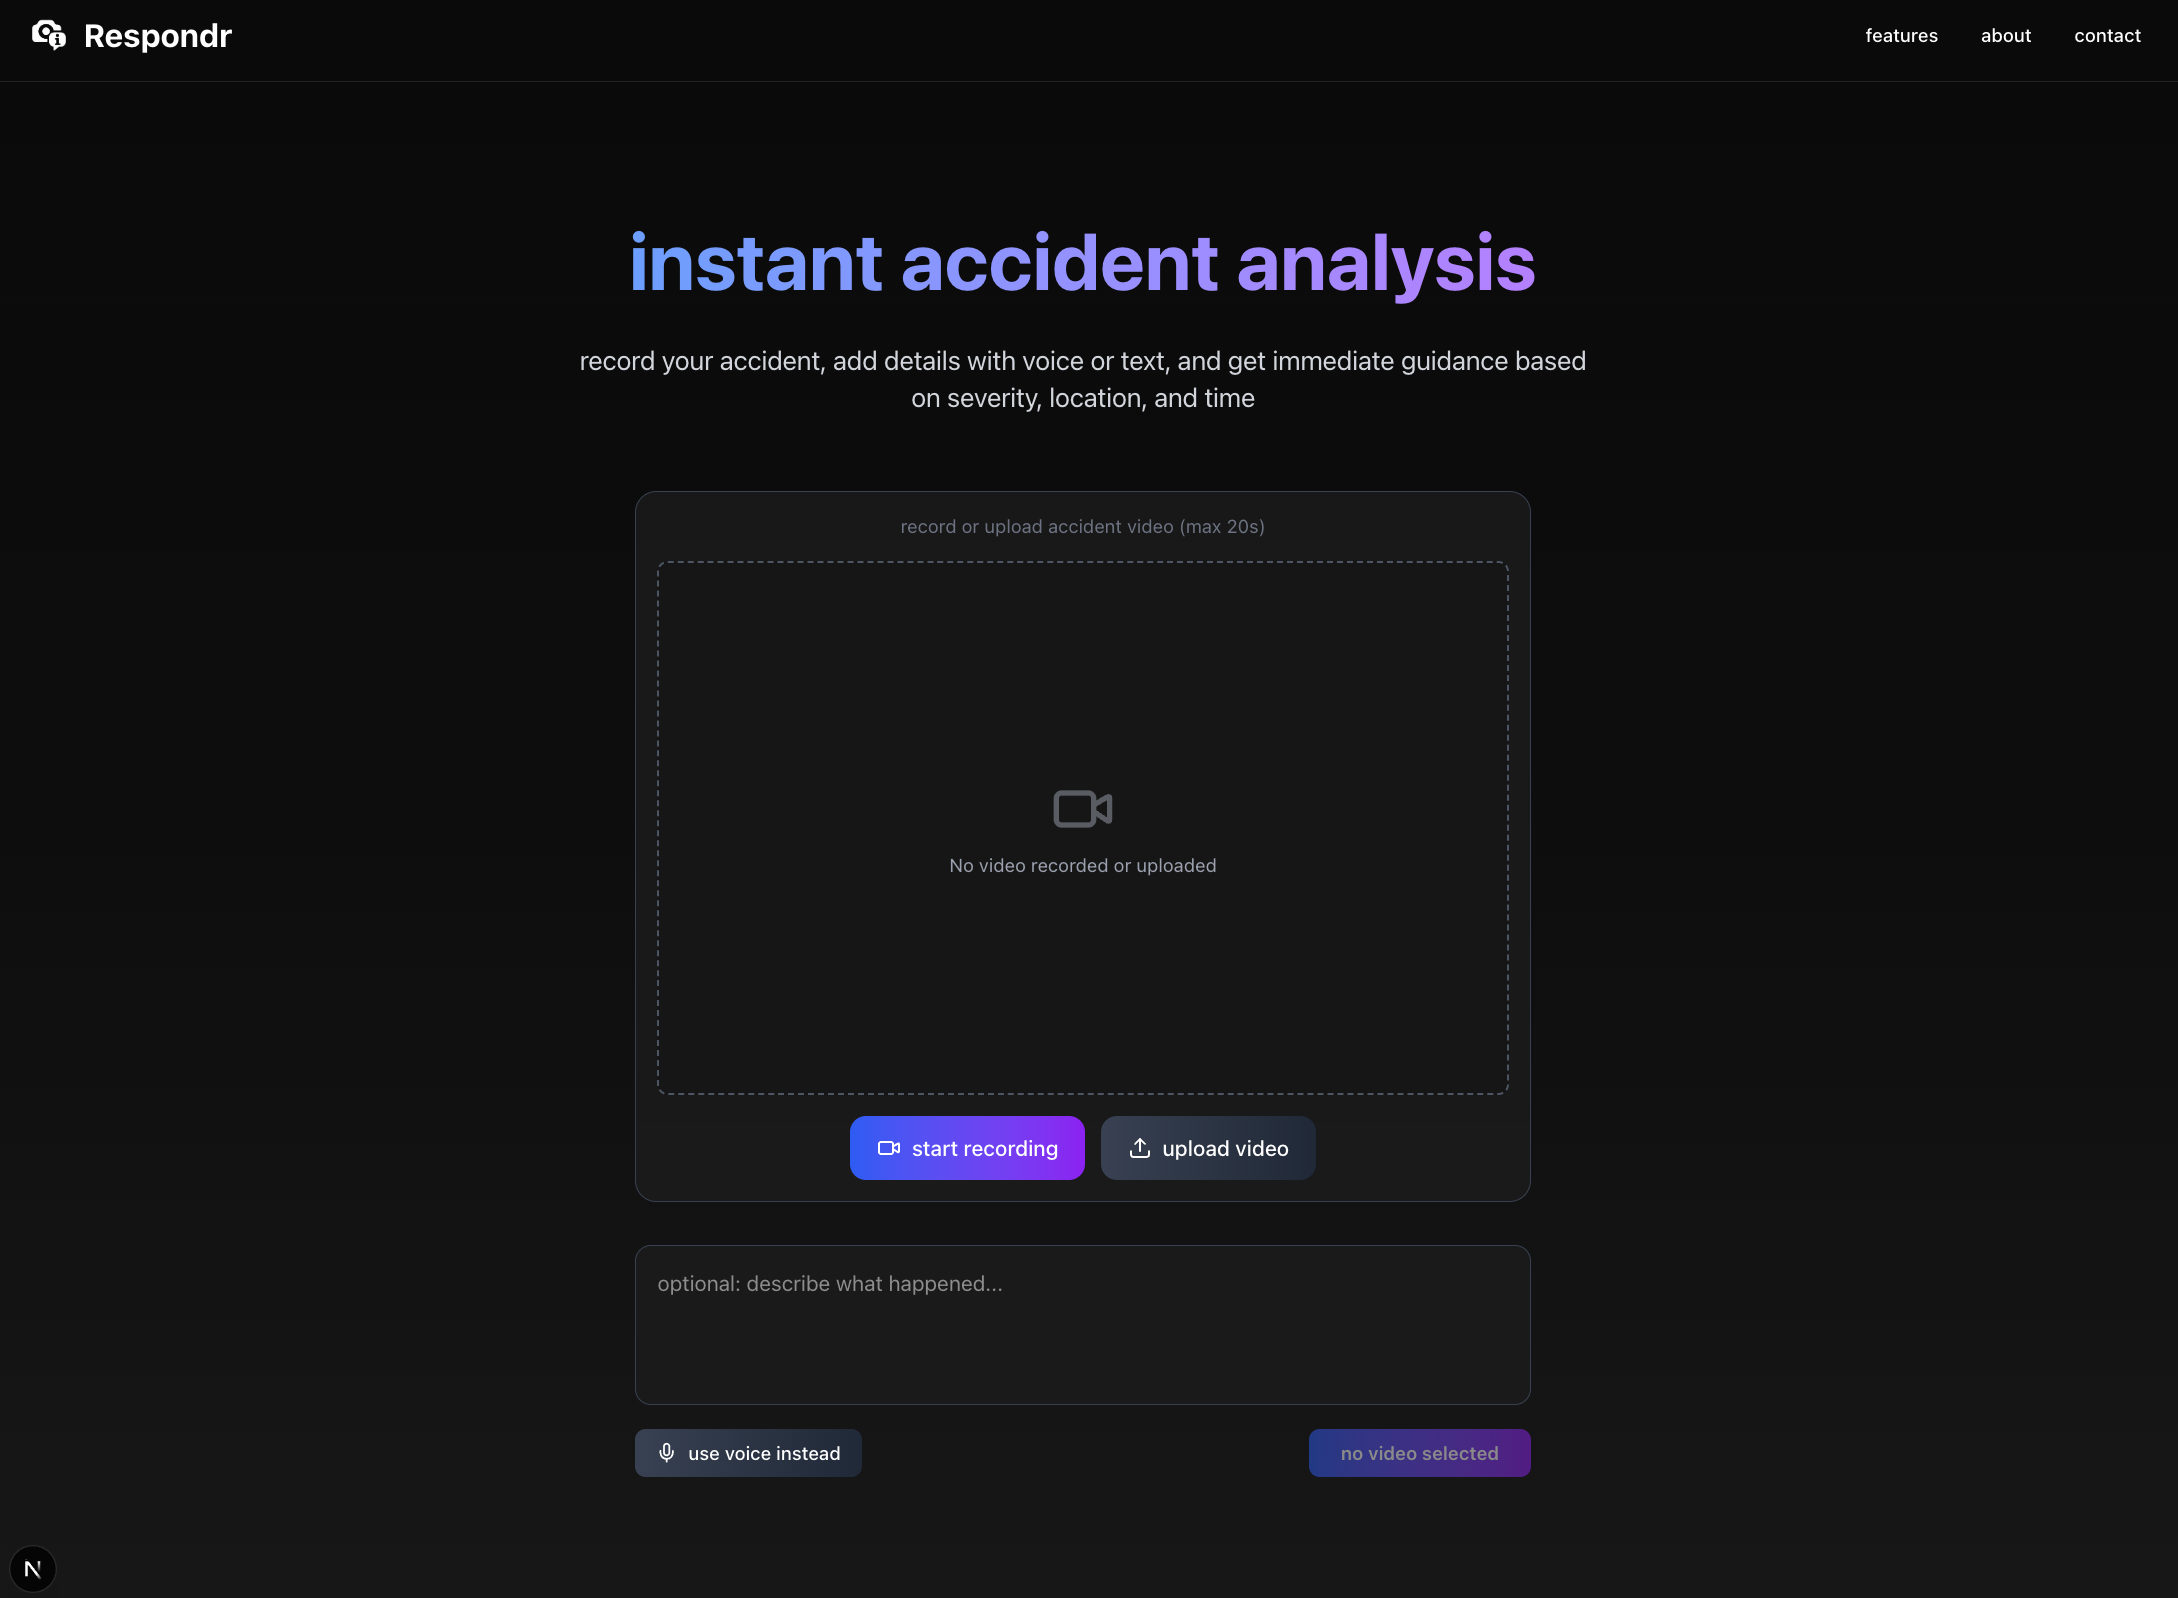Focus the describe what happened text area
The width and height of the screenshot is (2178, 1598).
pyautogui.click(x=1082, y=1324)
